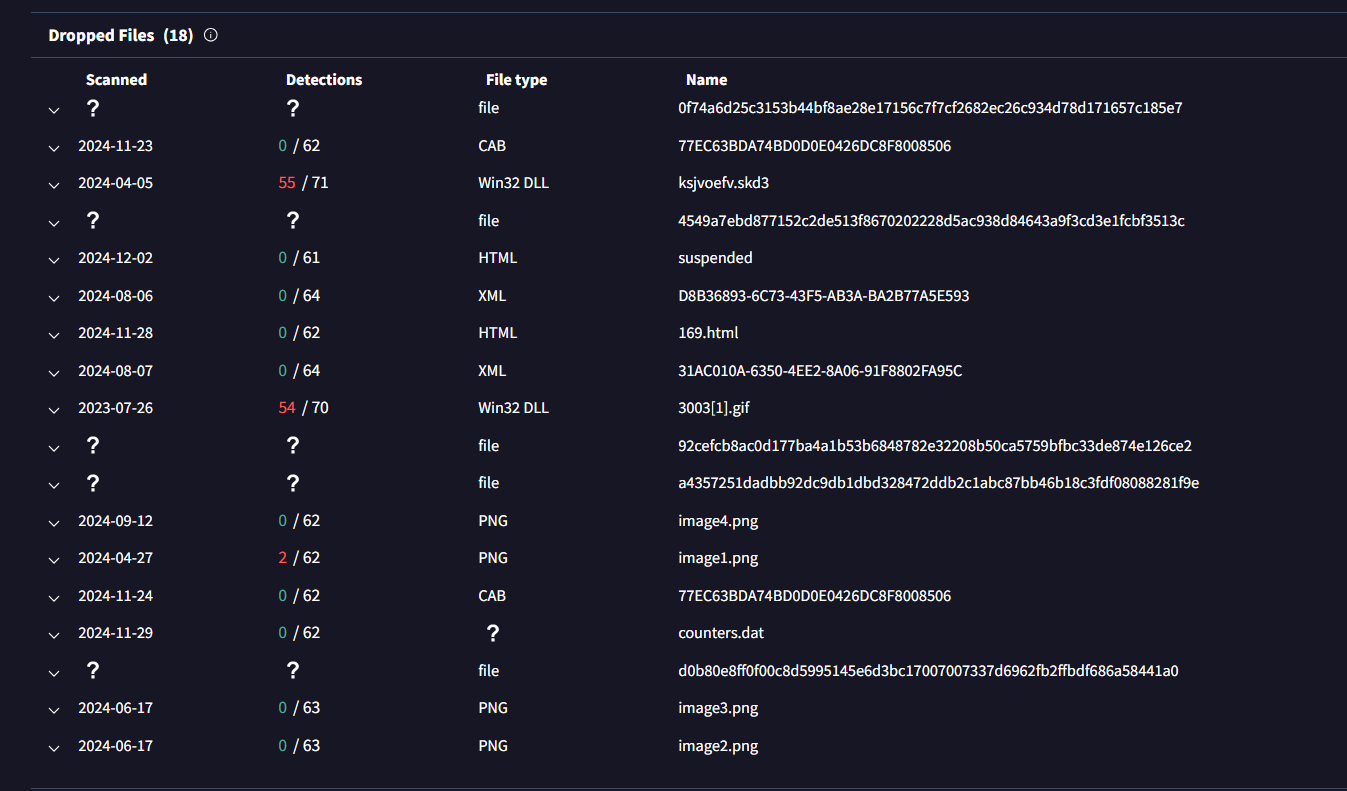This screenshot has height=791, width=1347.
Task: Click the info icon beside Dropped Files
Action: point(210,35)
